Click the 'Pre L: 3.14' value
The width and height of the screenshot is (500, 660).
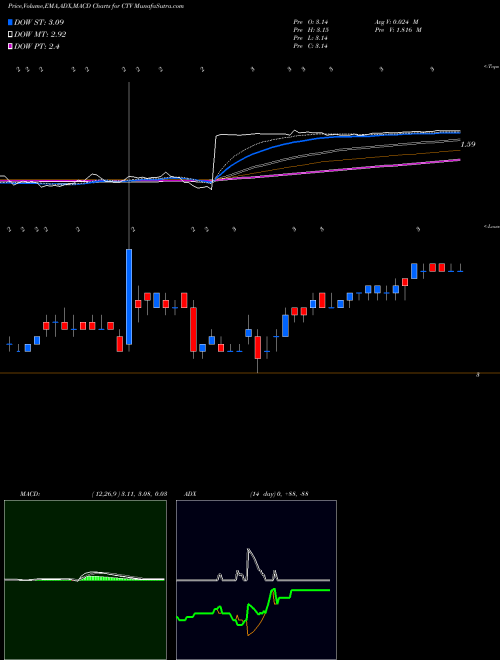point(311,38)
